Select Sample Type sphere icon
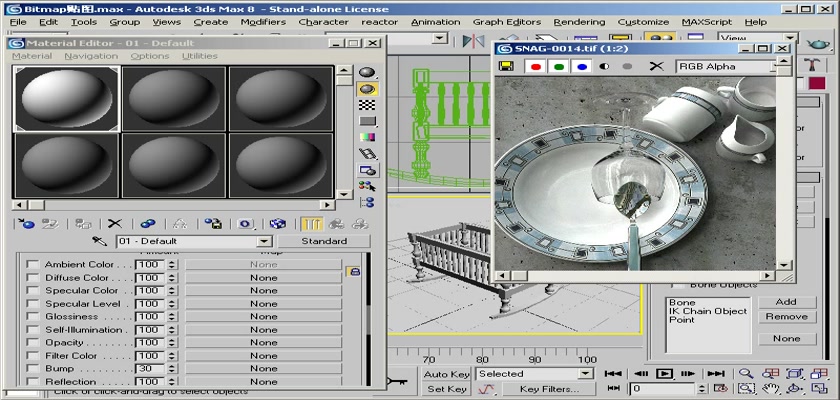Viewport: 840px width, 400px height. click(367, 72)
